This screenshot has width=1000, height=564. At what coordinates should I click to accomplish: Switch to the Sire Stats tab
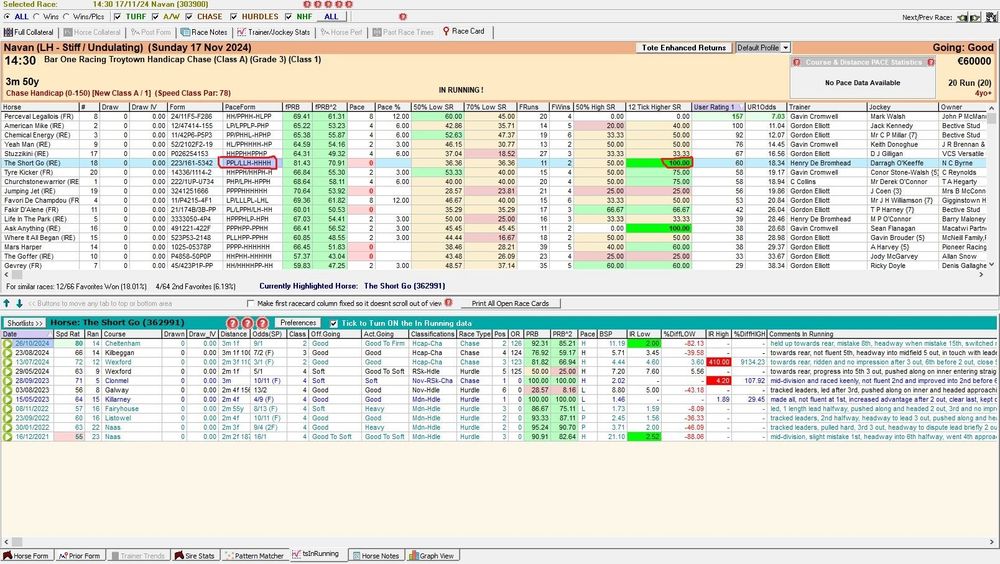pyautogui.click(x=195, y=556)
